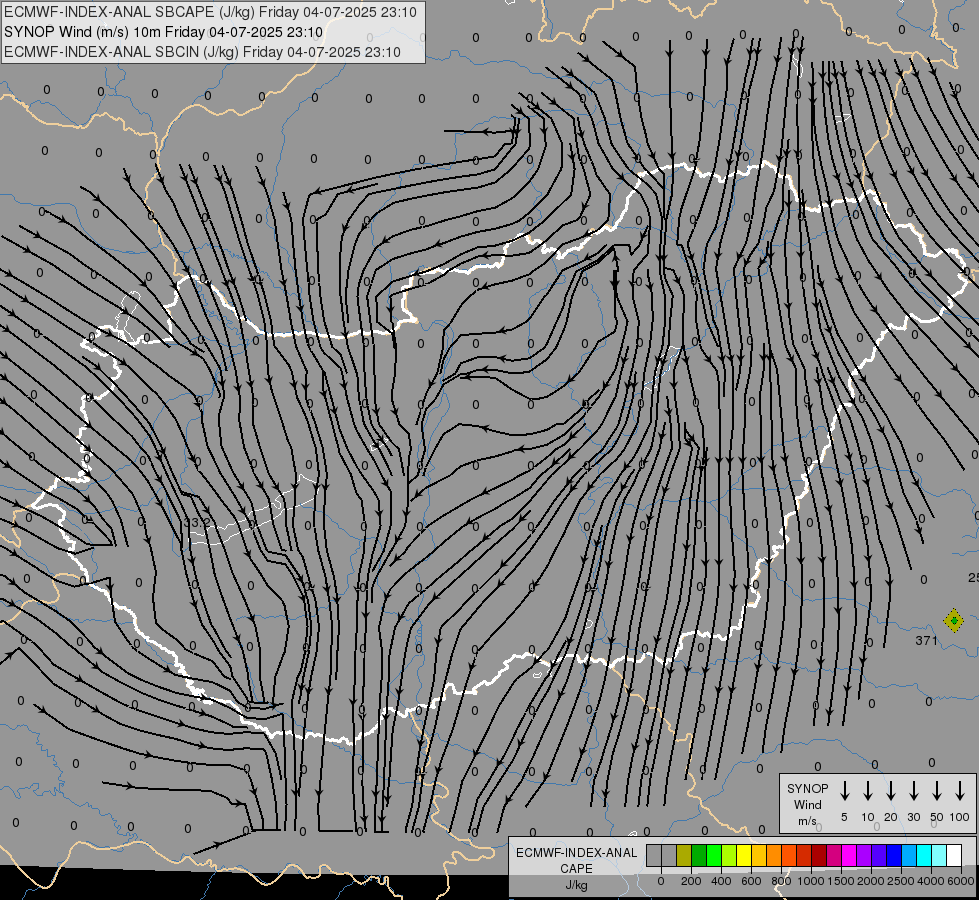Click the 100 m/s wind arrow in legend

960,791
